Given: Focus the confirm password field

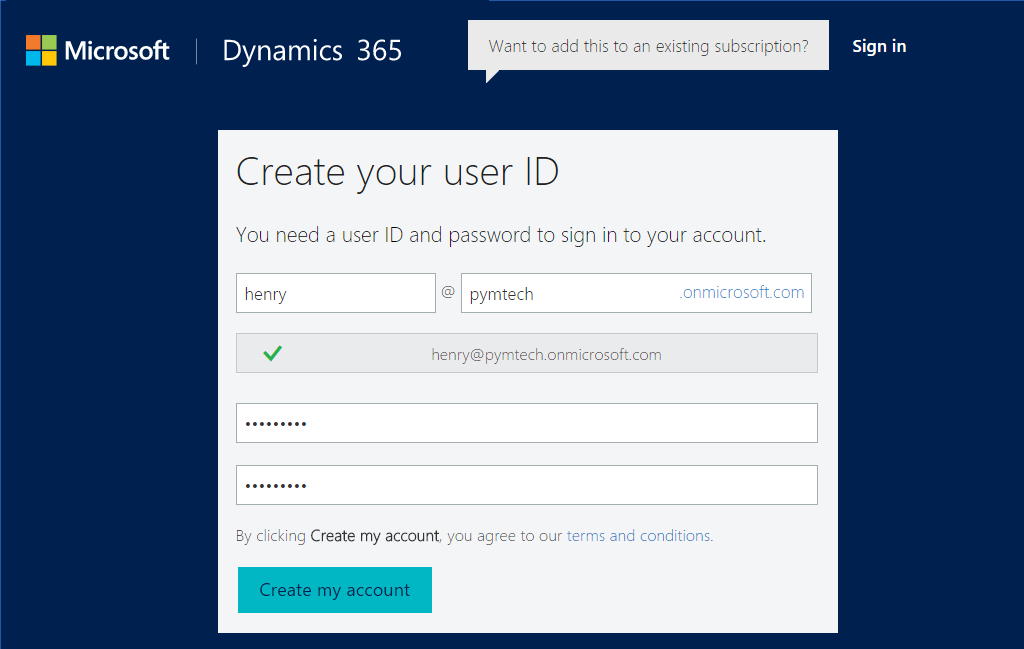Looking at the screenshot, I should 526,485.
